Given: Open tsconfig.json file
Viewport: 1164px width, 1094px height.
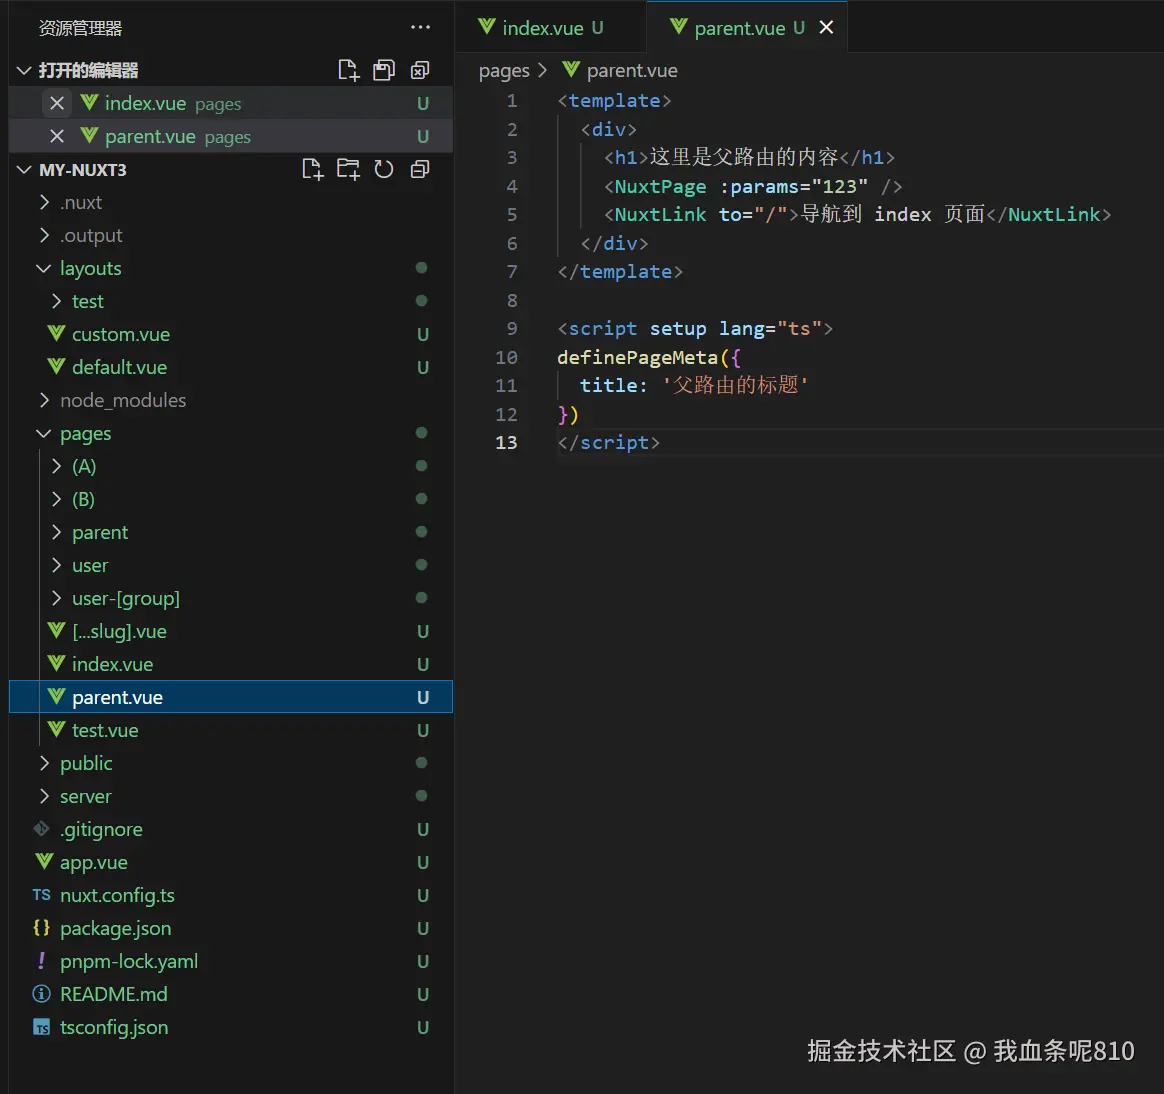Looking at the screenshot, I should (231, 1027).
